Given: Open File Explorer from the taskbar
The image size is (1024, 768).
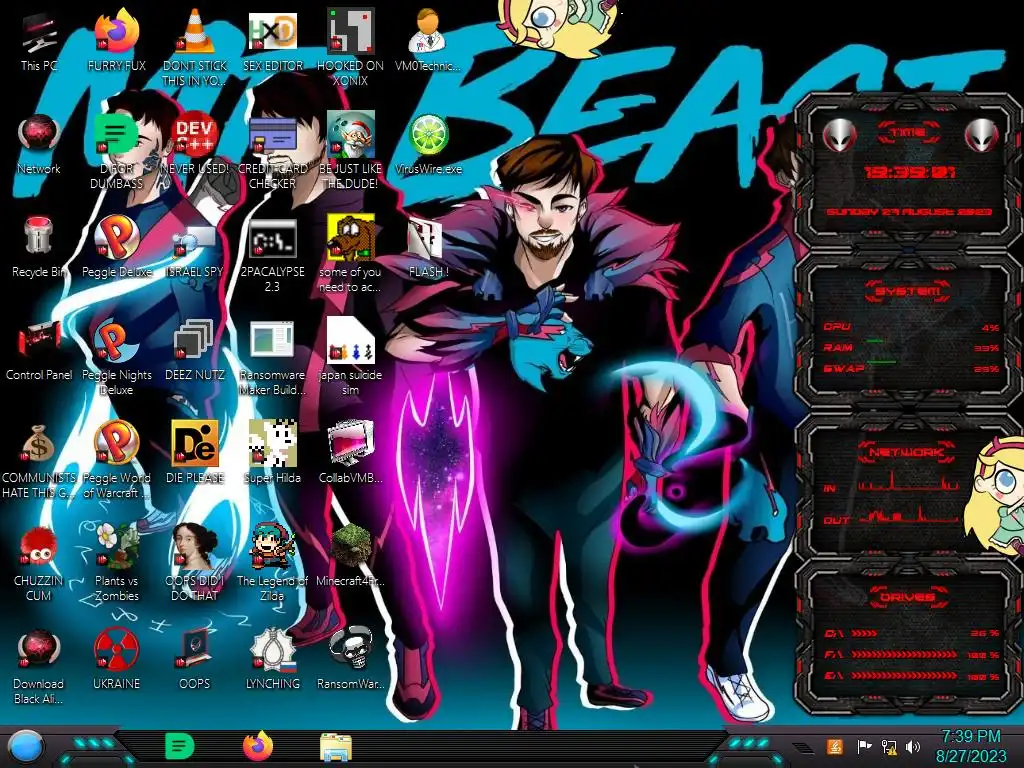Looking at the screenshot, I should pos(336,747).
